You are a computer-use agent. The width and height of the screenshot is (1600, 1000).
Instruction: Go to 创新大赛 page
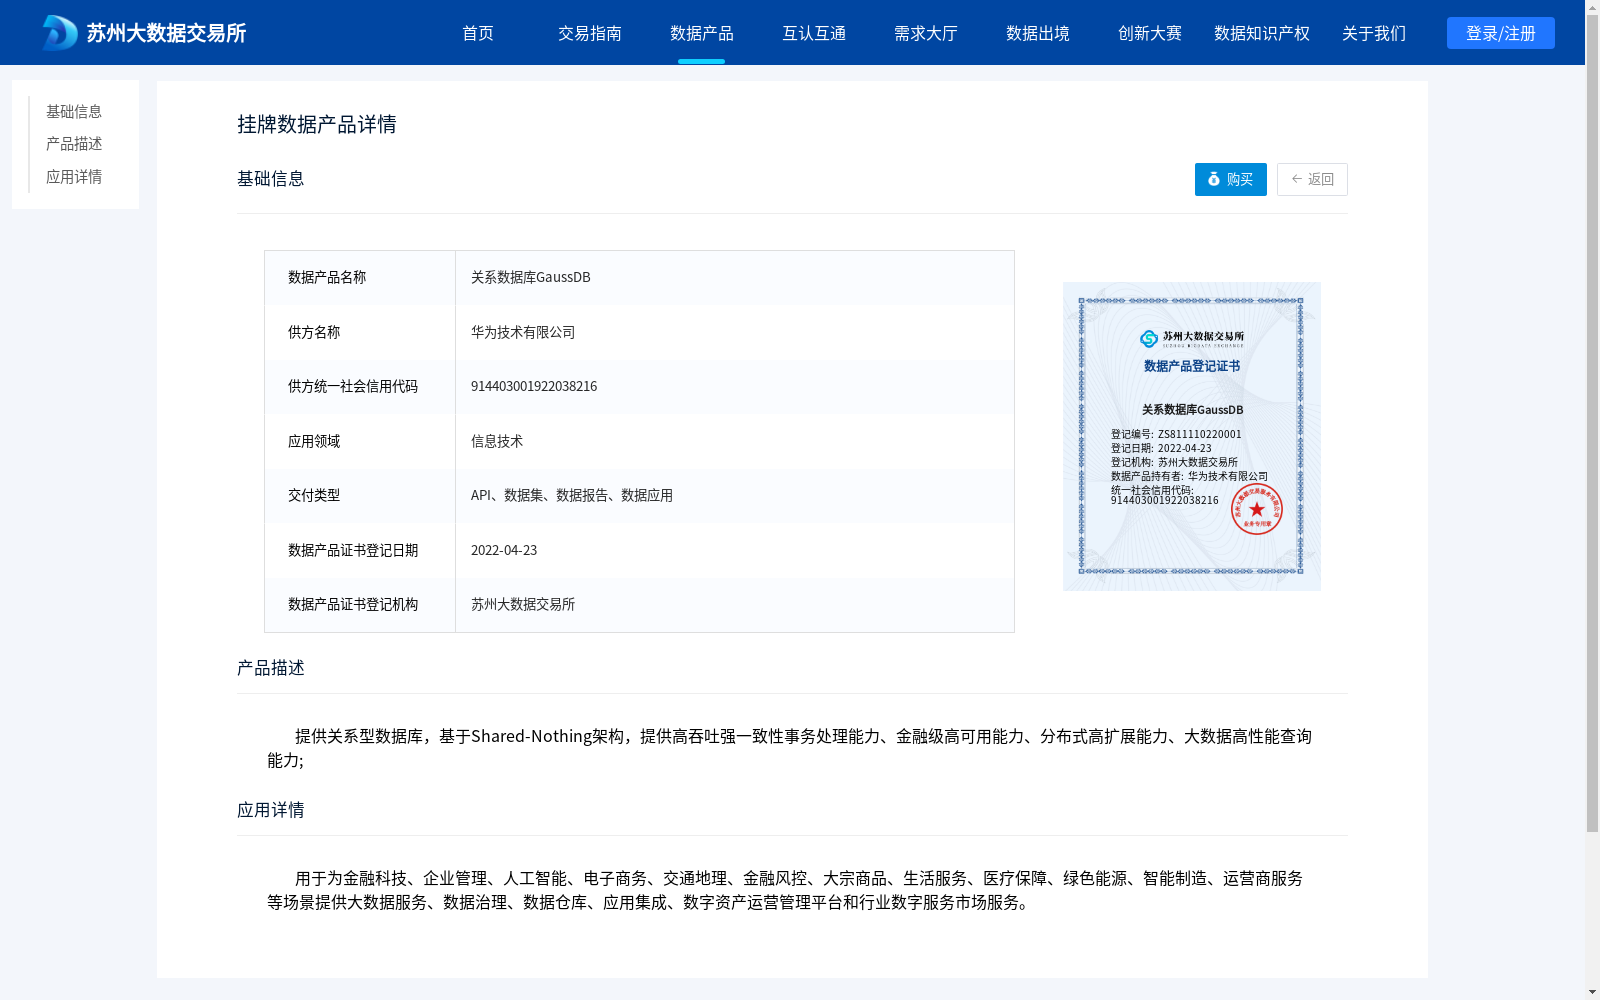[x=1150, y=33]
